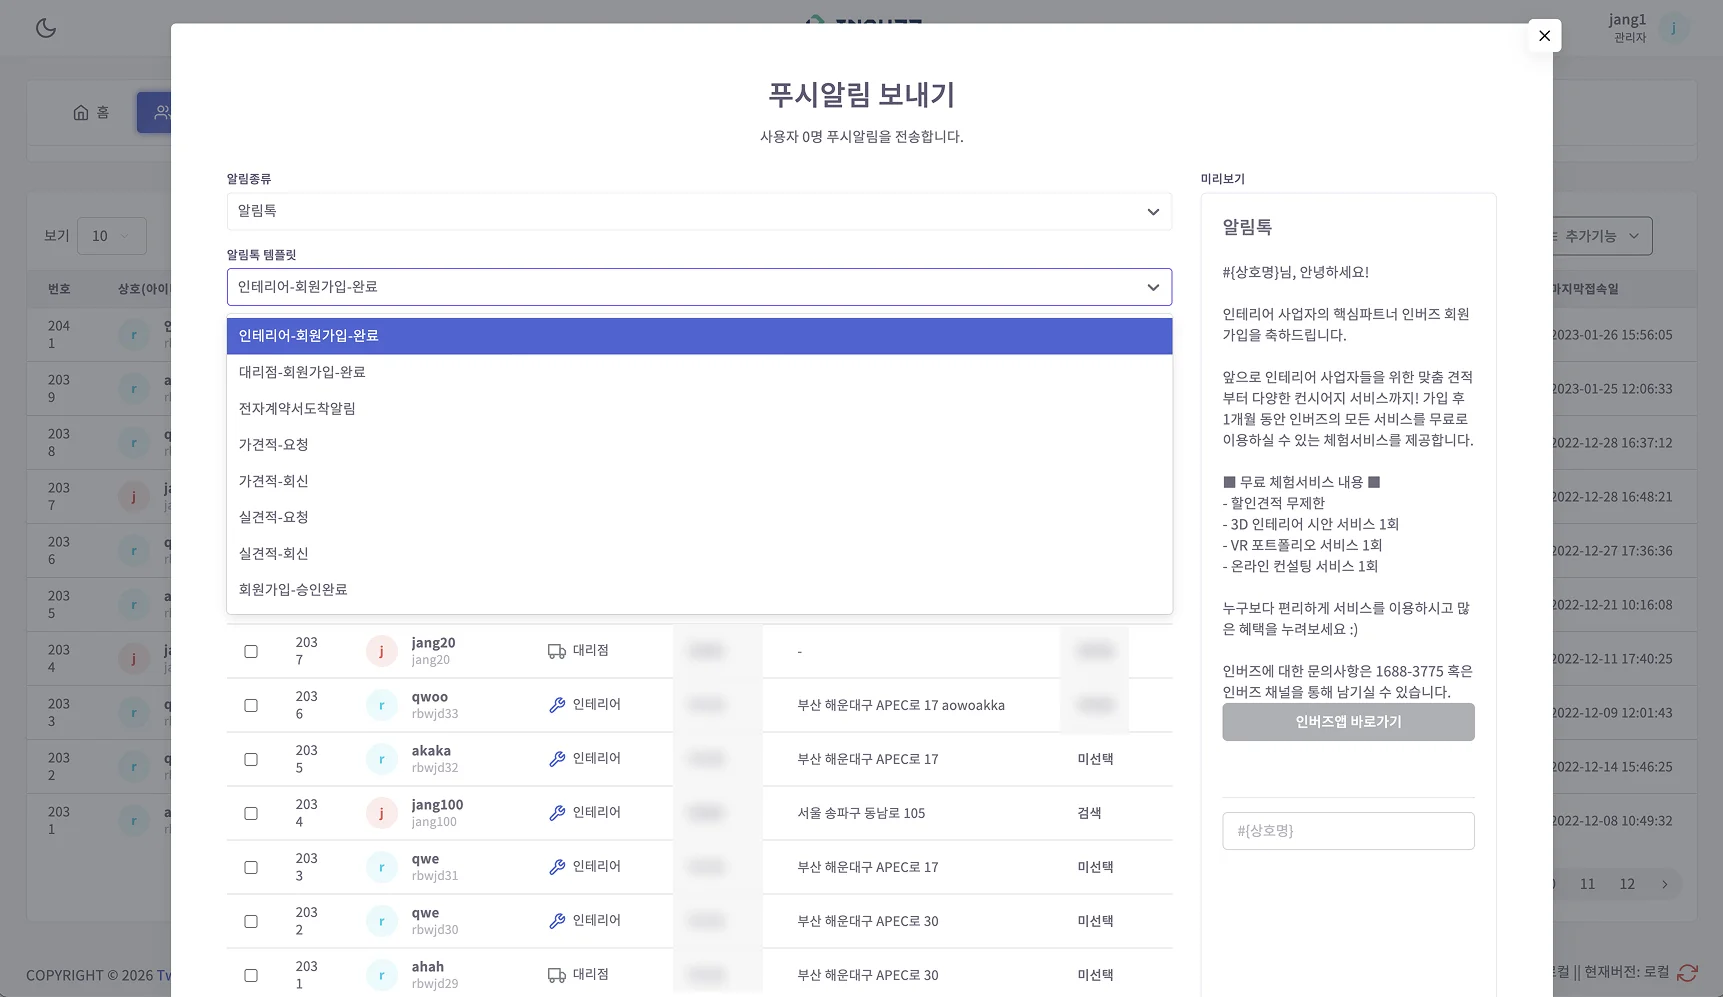Select checkbox for row 2037 jang20

tap(251, 651)
